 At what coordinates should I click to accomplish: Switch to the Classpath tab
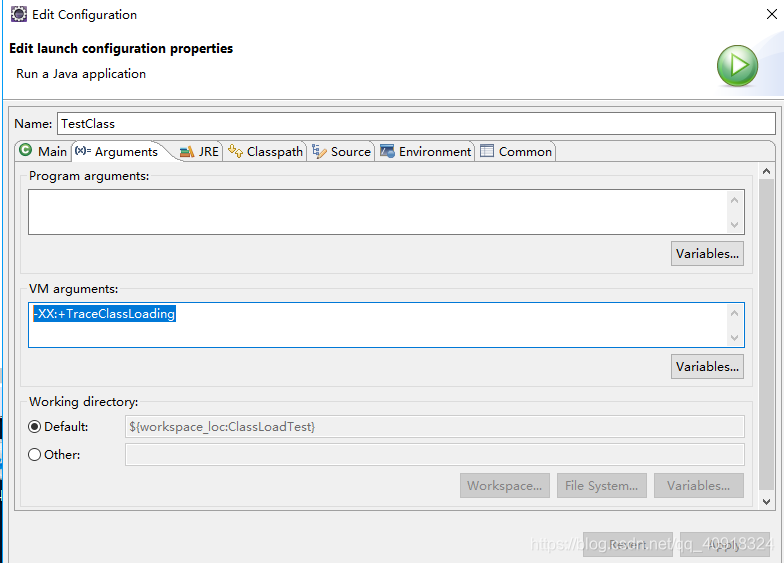pyautogui.click(x=266, y=152)
